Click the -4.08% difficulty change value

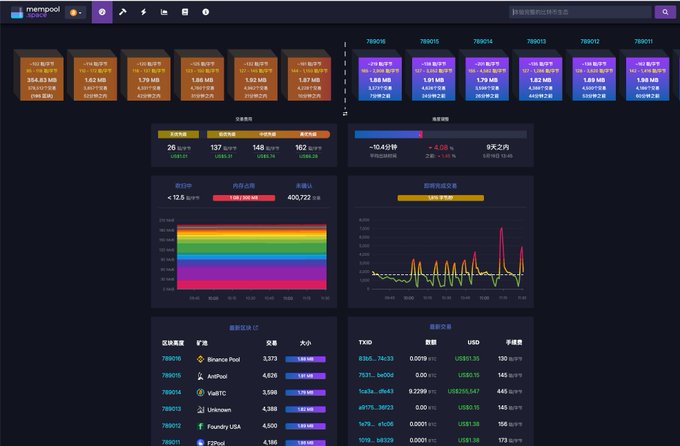[441, 148]
